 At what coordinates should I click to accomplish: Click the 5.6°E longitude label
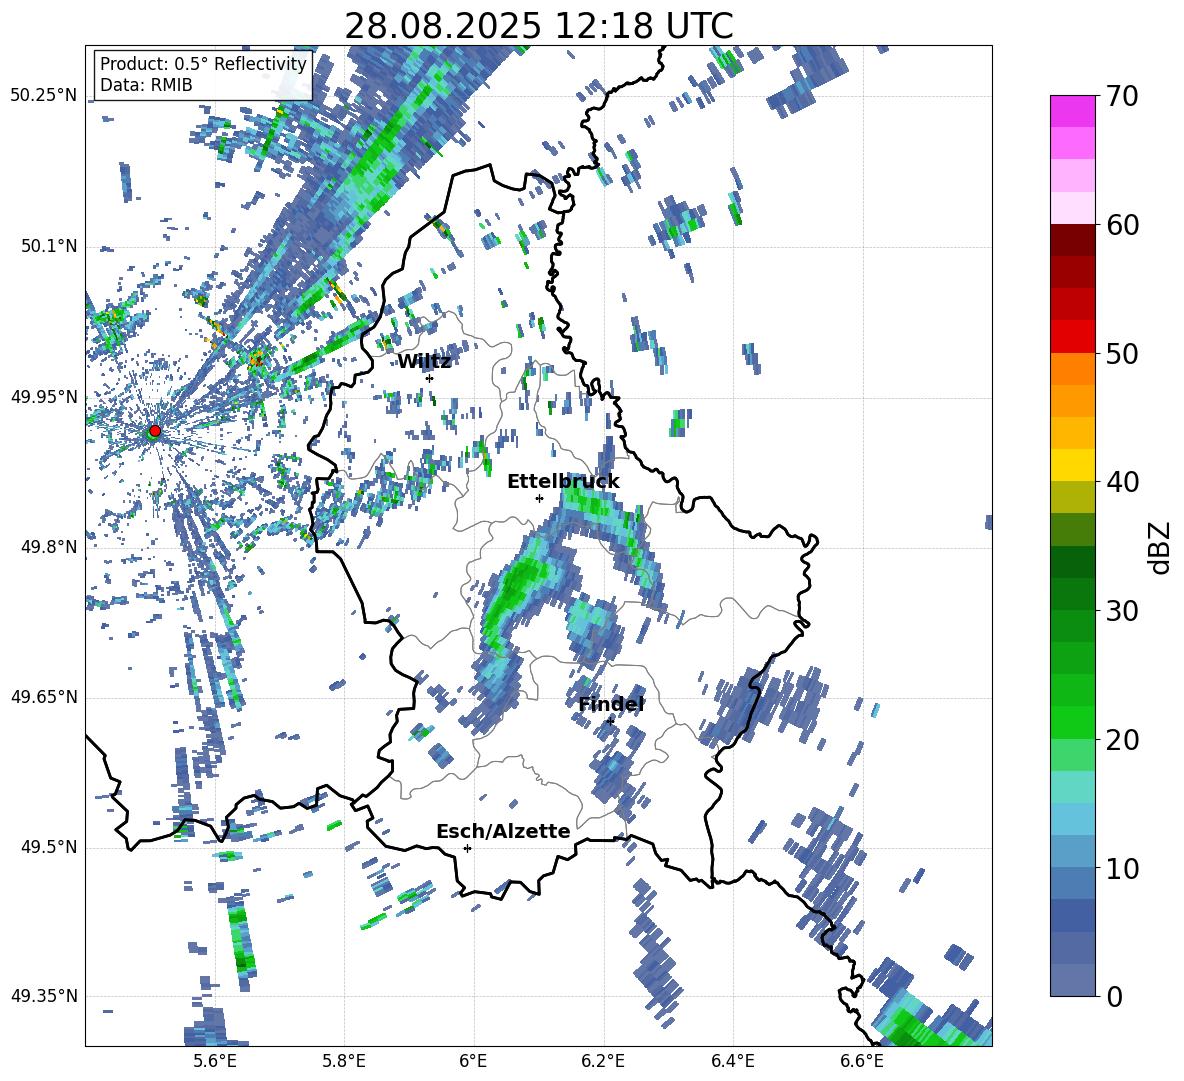(x=215, y=1061)
